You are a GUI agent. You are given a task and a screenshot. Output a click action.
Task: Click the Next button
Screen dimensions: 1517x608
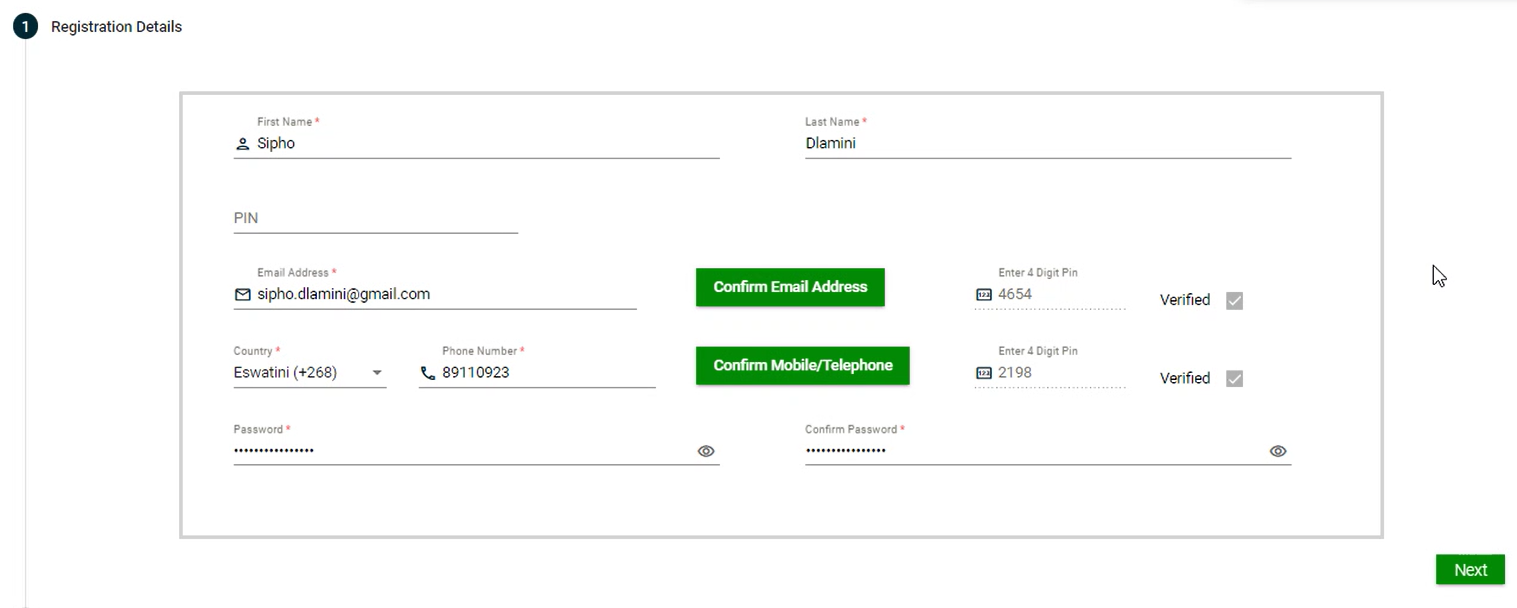[1470, 569]
